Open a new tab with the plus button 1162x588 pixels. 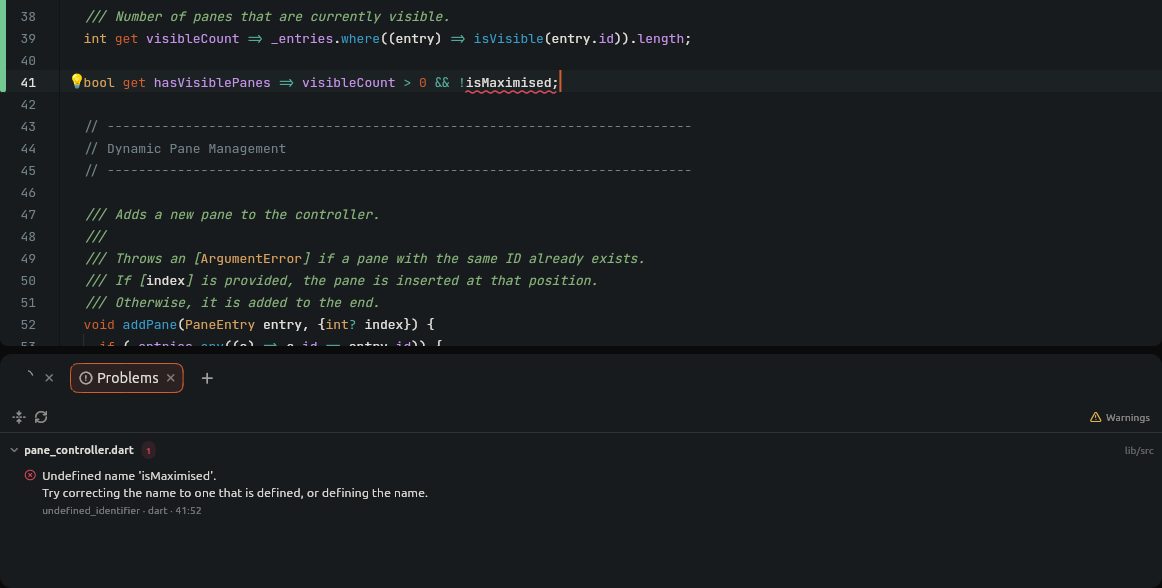[x=208, y=378]
